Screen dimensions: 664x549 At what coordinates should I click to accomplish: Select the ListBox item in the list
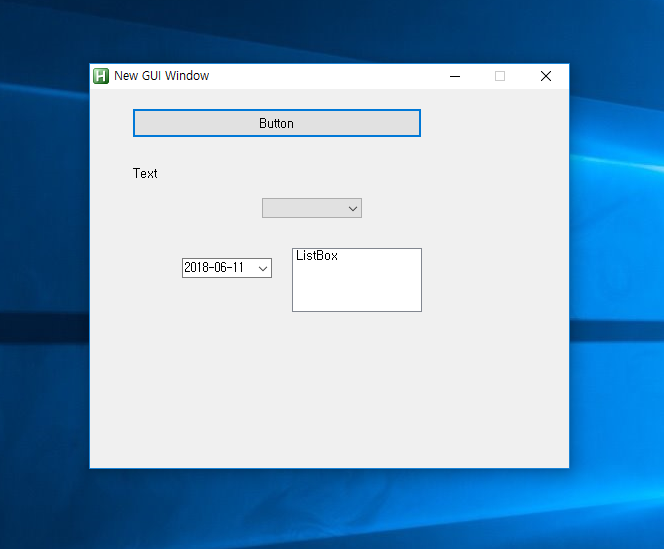pyautogui.click(x=316, y=255)
